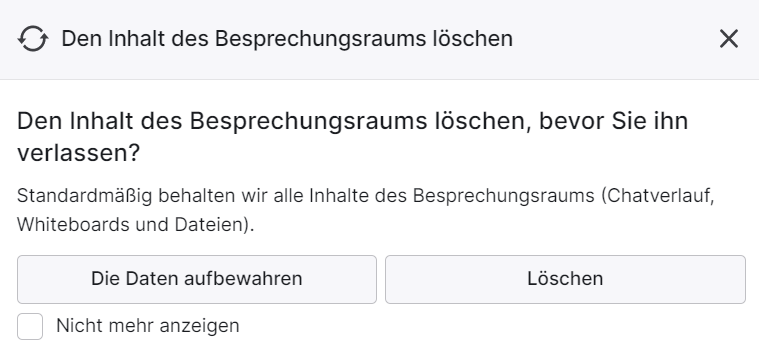The height and width of the screenshot is (360, 759).
Task: Enable the do-not-show-again checkbox
Action: coord(30,326)
